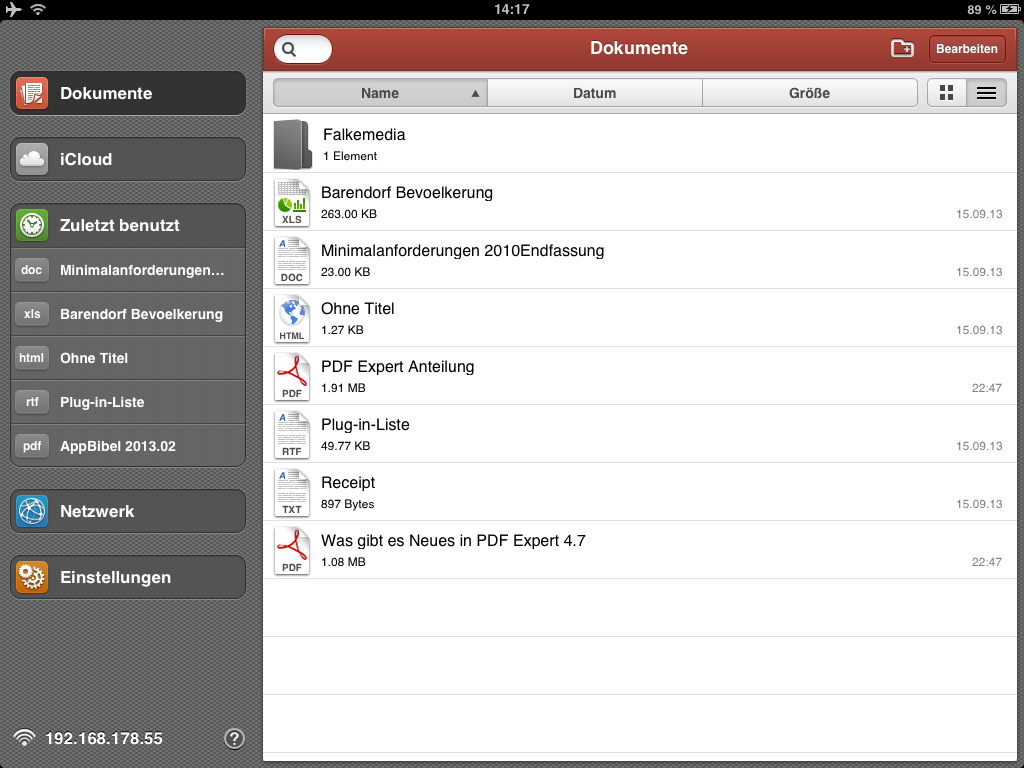
Task: Tap the RTF icon of Plug-in-Liste
Action: coord(292,434)
